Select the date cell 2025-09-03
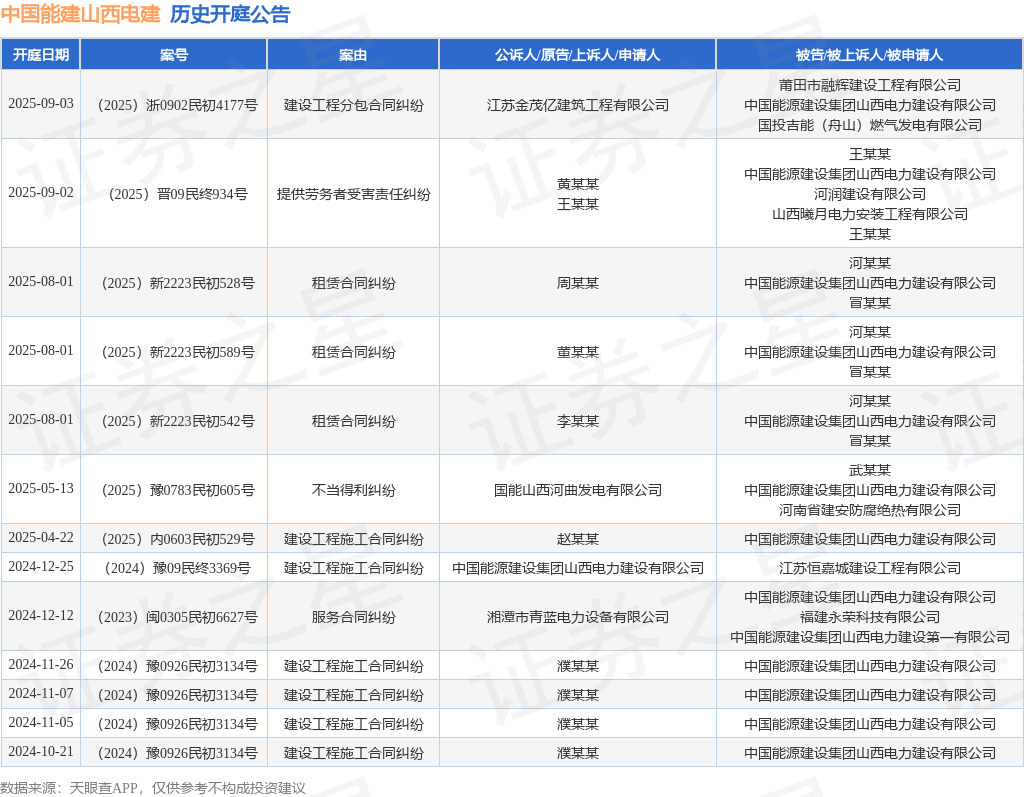Screen dimensions: 1024x797 pyautogui.click(x=40, y=104)
